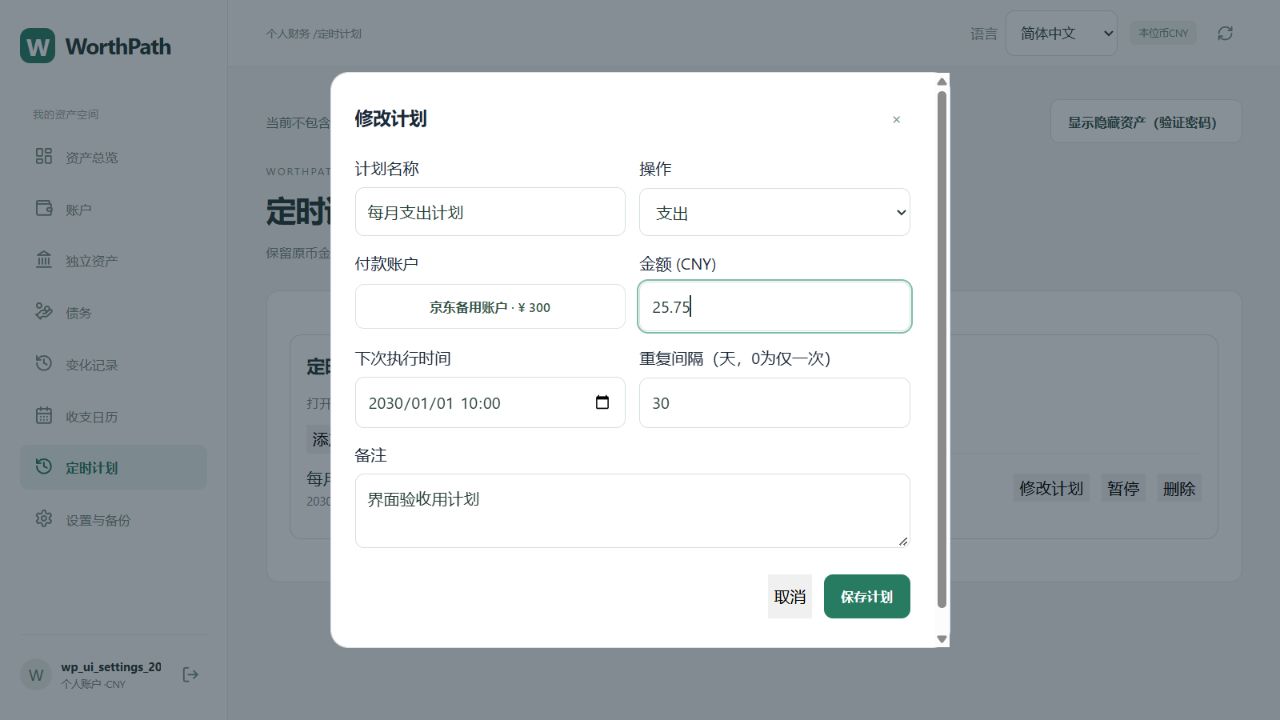Screen dimensions: 1280x720
Task: Click the refresh icon in top bar
Action: coord(1225,33)
